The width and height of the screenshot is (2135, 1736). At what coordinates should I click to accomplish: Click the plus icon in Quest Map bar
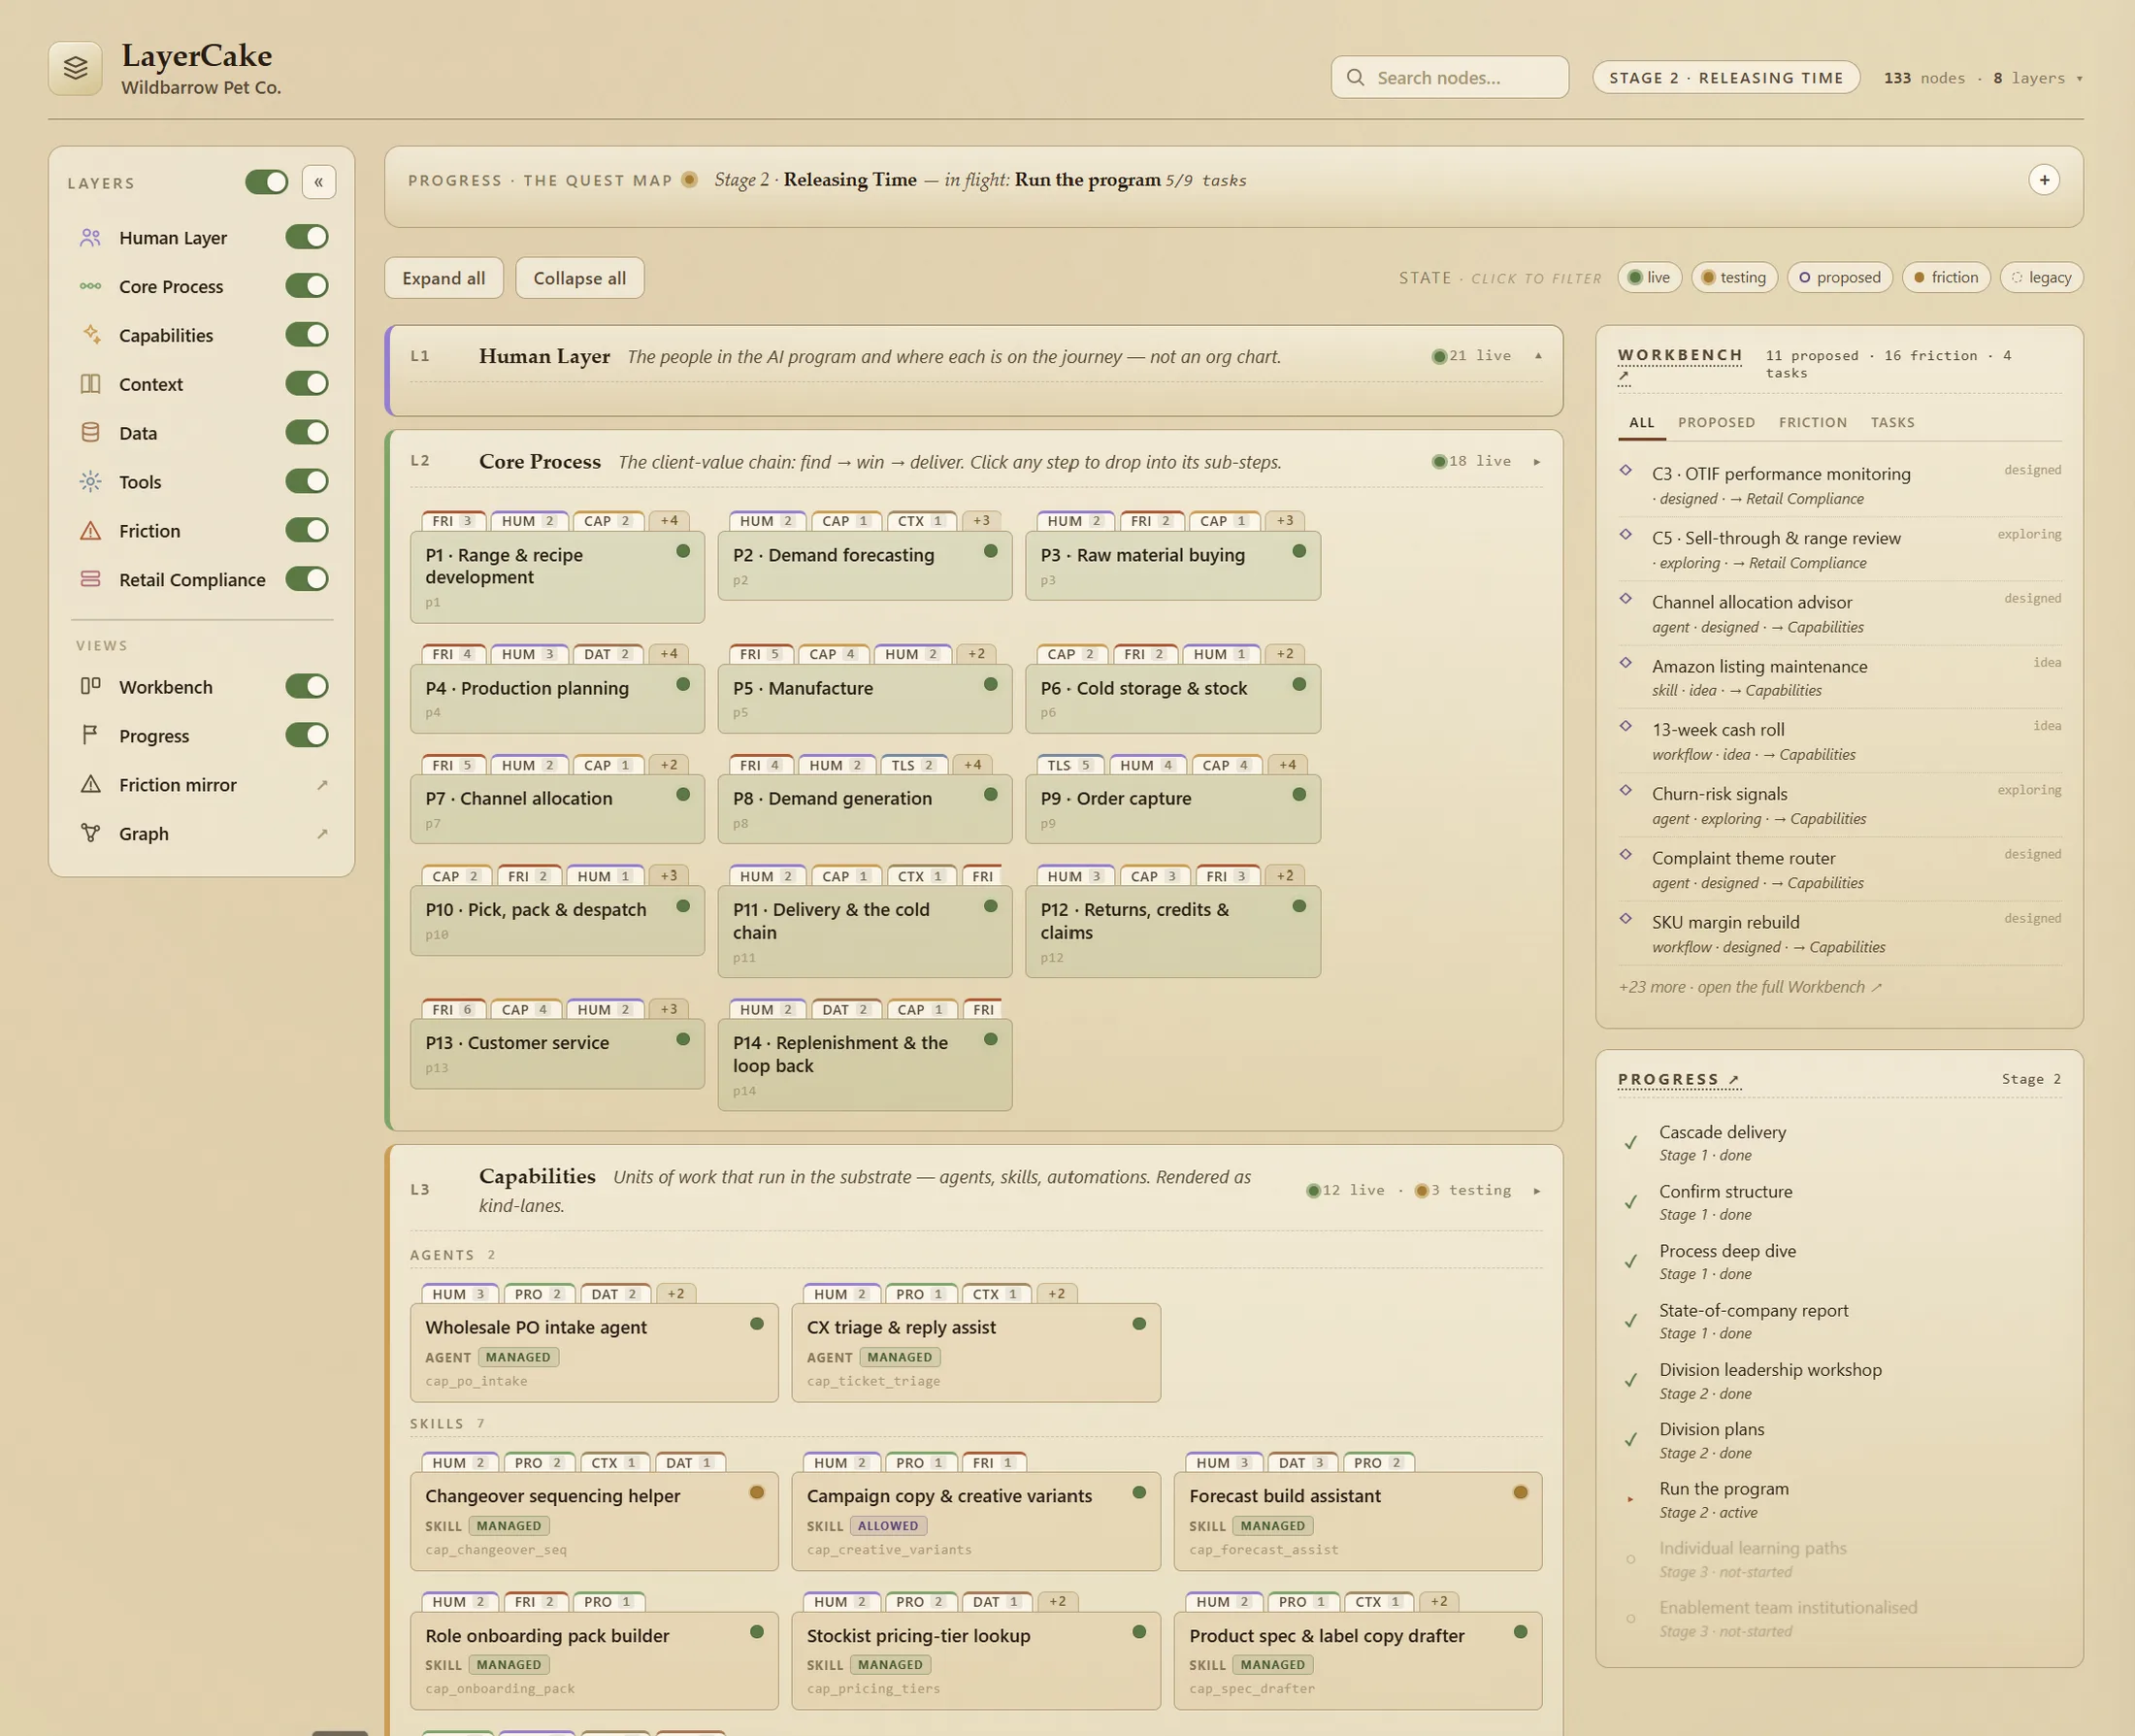pos(2044,180)
